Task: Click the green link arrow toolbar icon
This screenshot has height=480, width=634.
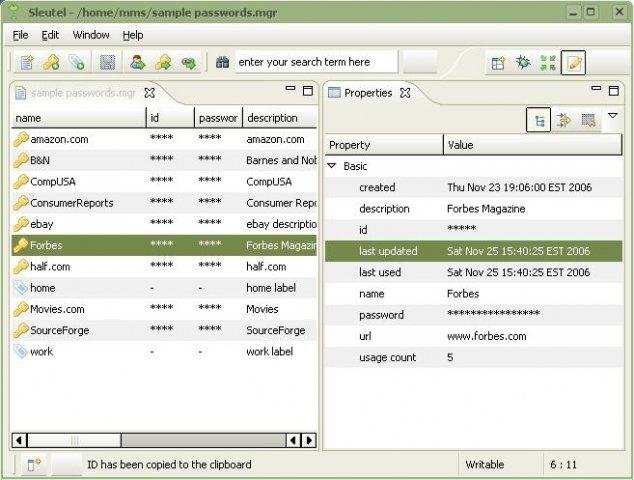Action: point(188,63)
